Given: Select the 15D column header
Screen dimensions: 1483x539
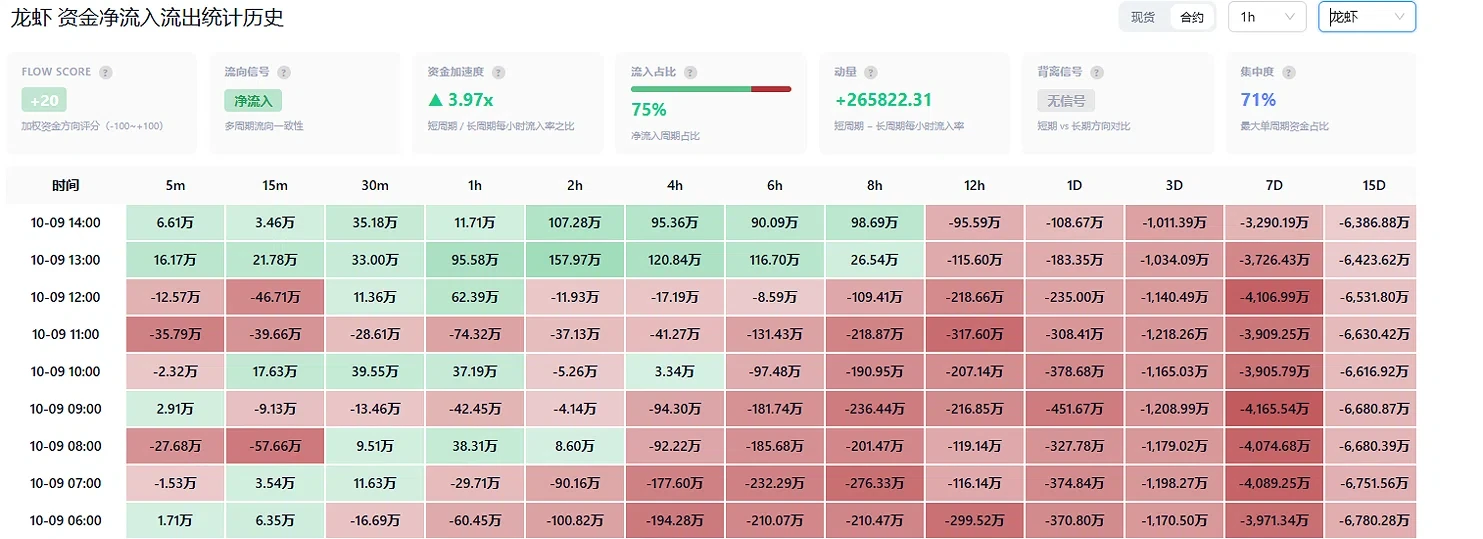Looking at the screenshot, I should pos(1374,186).
